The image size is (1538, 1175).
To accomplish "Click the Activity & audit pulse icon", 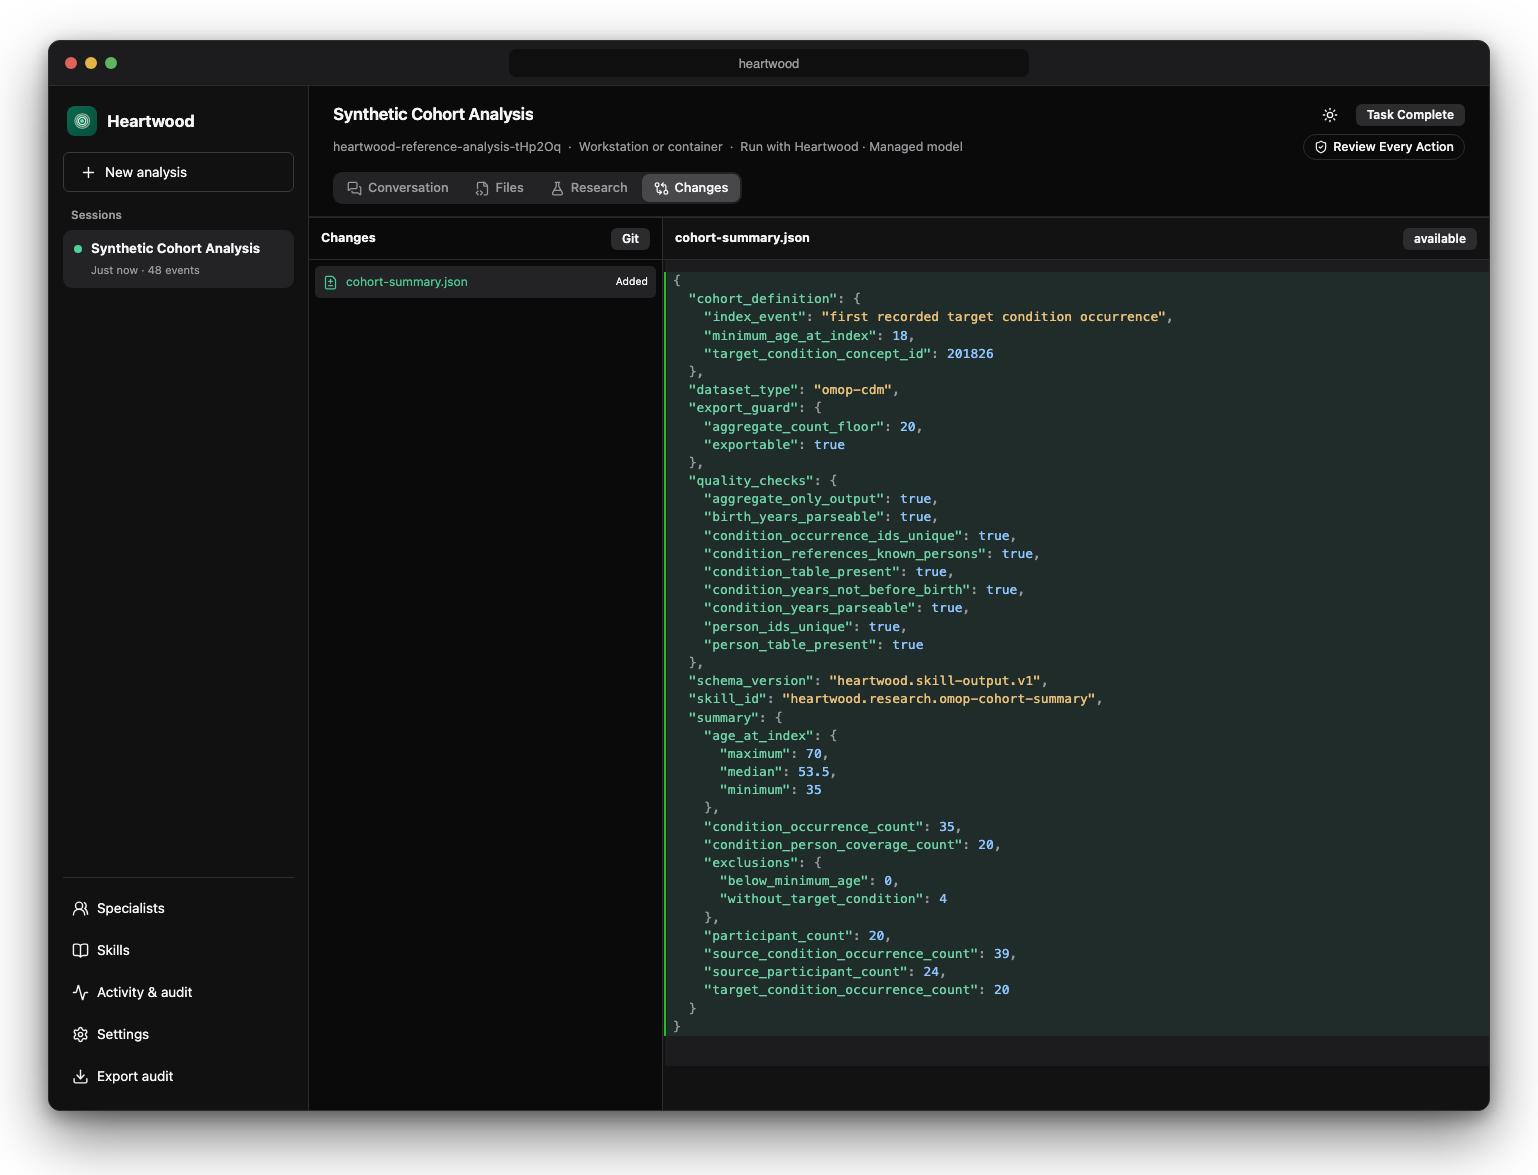I will (81, 992).
